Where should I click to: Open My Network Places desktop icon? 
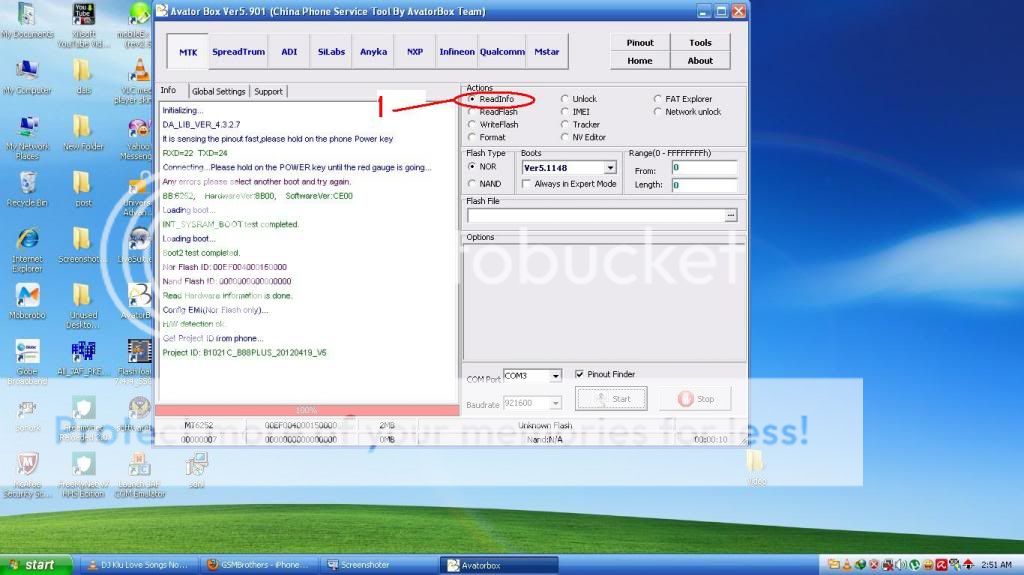(27, 138)
